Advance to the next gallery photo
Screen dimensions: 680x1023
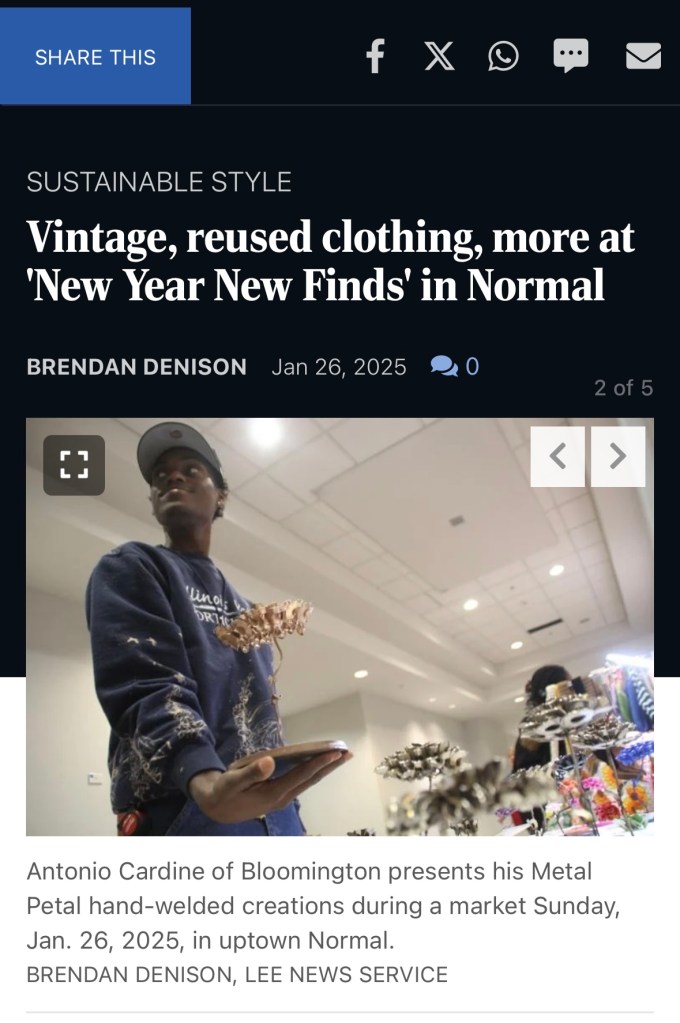pos(618,457)
